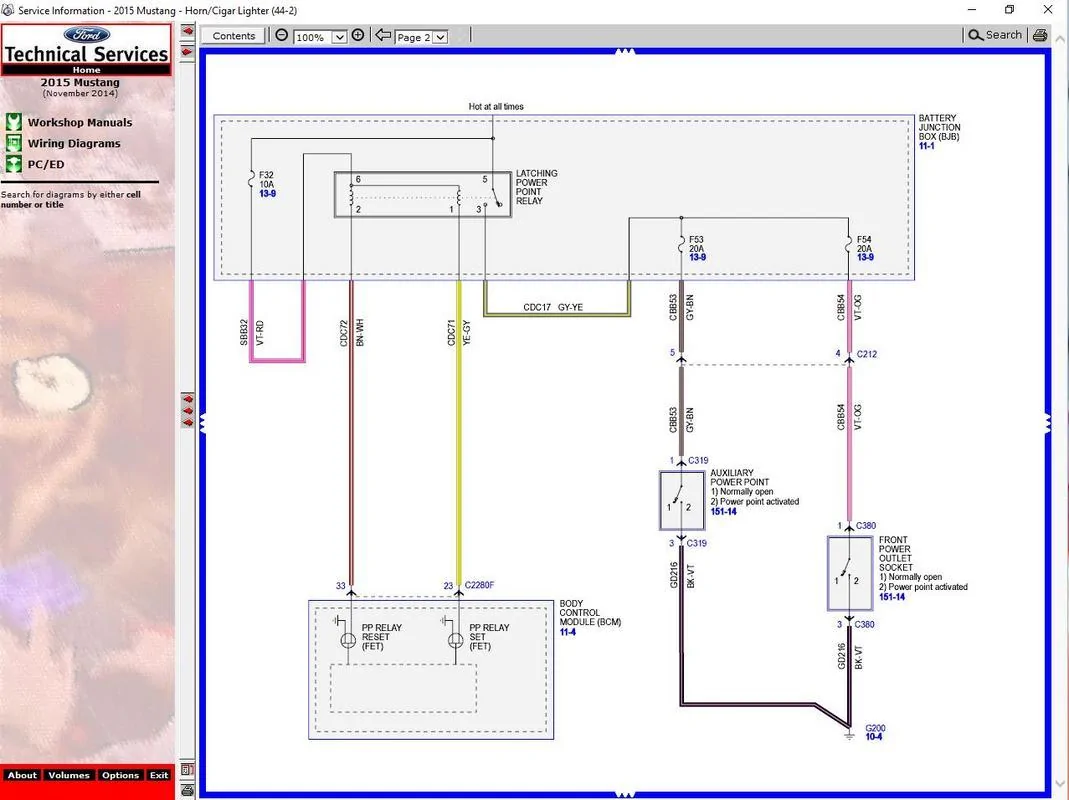Follow the 13-9 link under F32 10A
The width and height of the screenshot is (1069, 800).
(267, 194)
